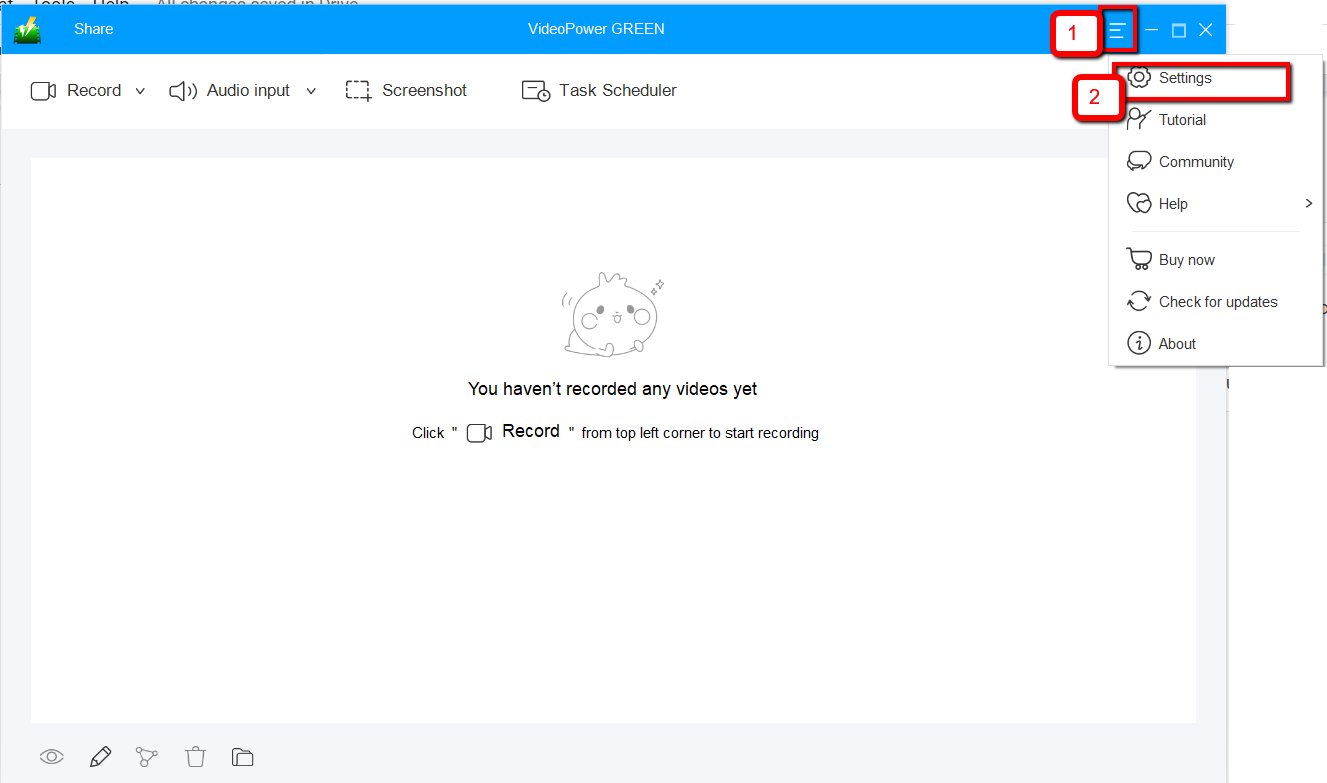Image resolution: width=1327 pixels, height=783 pixels.
Task: Click the trash delete icon
Action: tap(195, 757)
